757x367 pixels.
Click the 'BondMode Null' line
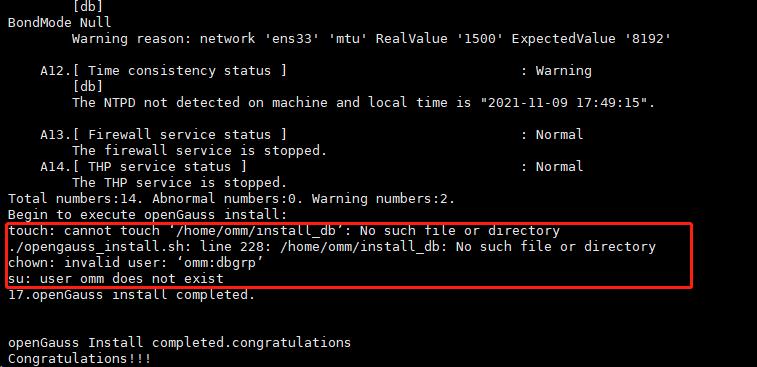(59, 23)
